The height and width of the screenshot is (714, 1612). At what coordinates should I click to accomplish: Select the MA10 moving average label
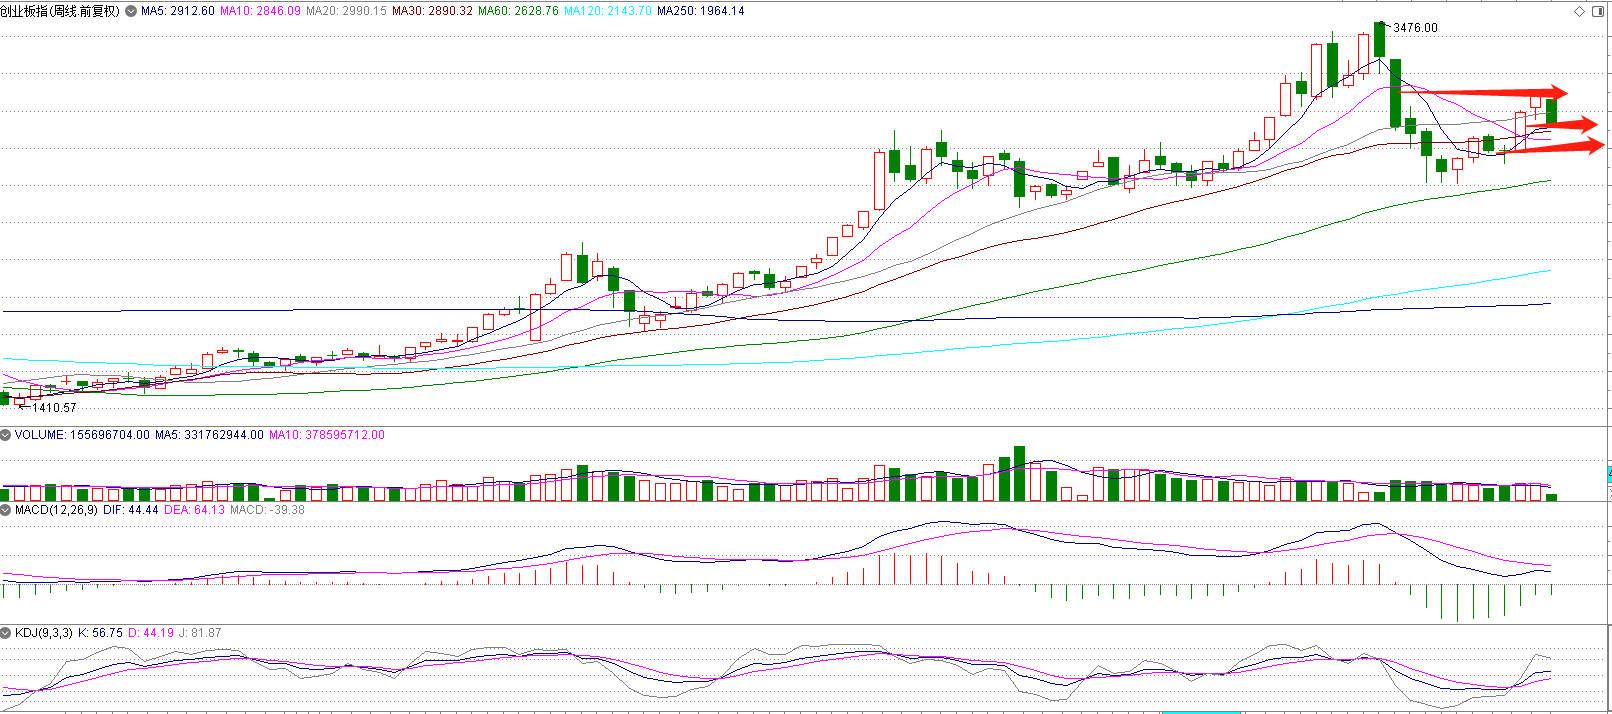(x=260, y=11)
